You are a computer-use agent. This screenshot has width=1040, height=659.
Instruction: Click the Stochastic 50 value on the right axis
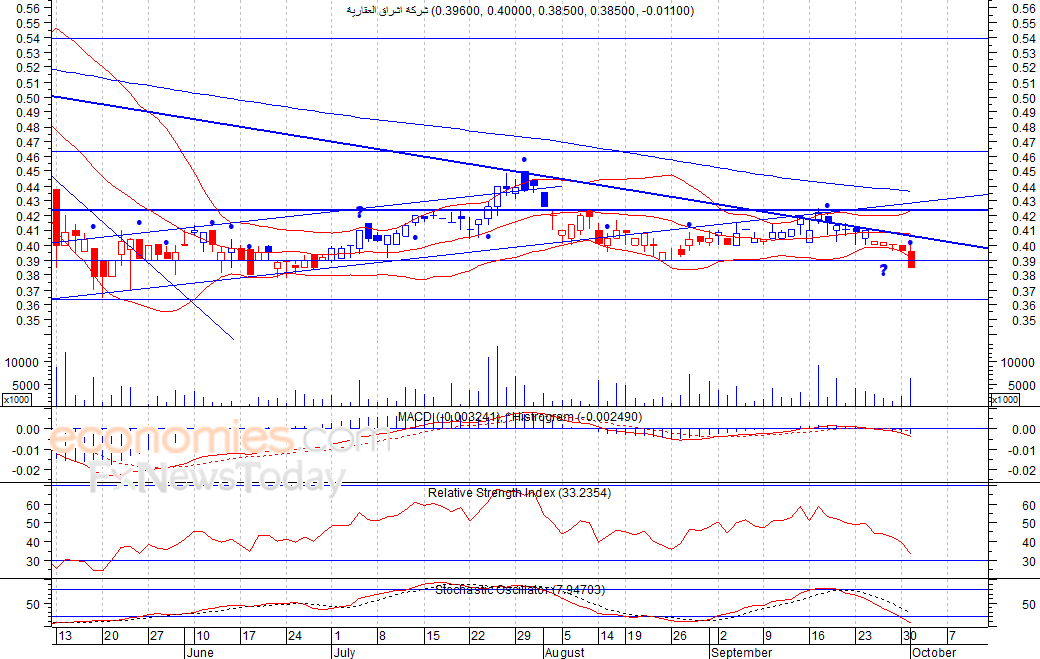click(1029, 605)
